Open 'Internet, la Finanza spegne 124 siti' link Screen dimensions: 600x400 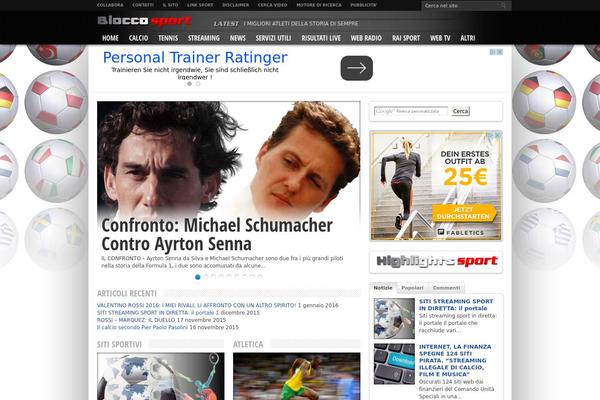tap(455, 360)
